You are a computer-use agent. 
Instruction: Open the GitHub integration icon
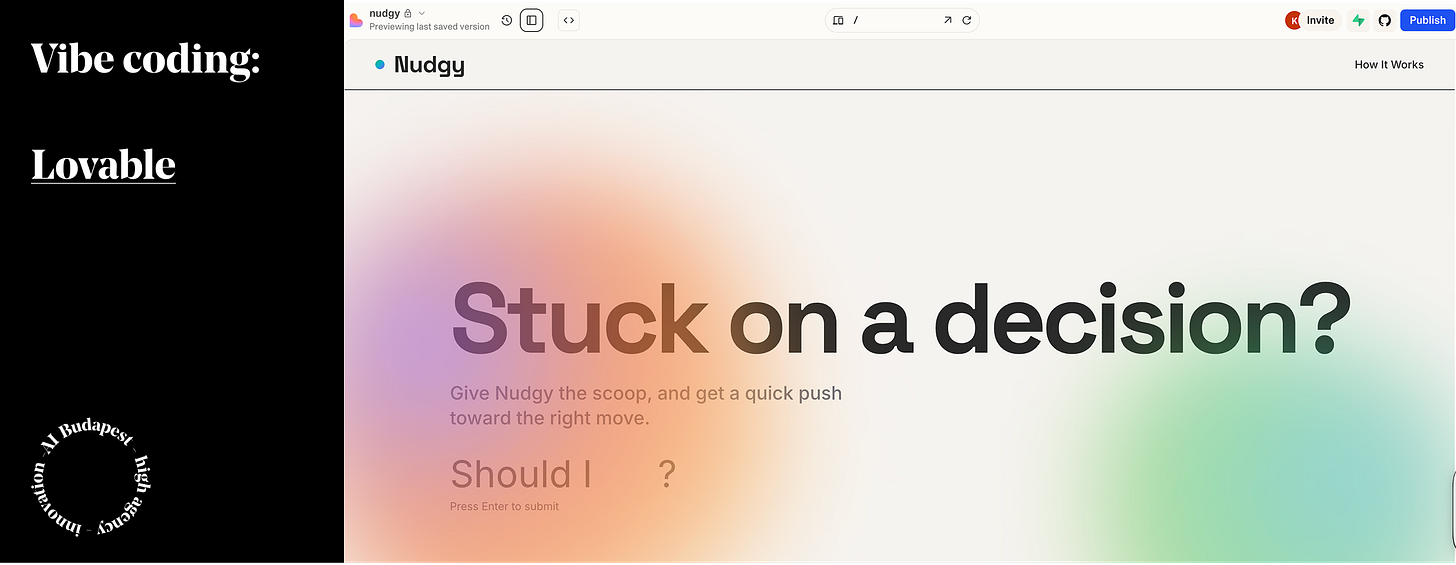(x=1385, y=20)
